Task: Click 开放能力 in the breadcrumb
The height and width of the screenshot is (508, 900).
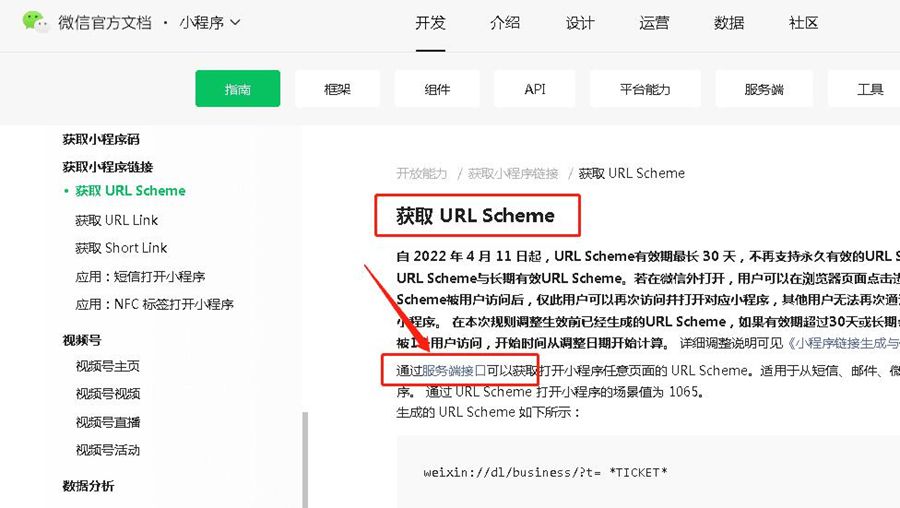Action: pyautogui.click(x=421, y=173)
